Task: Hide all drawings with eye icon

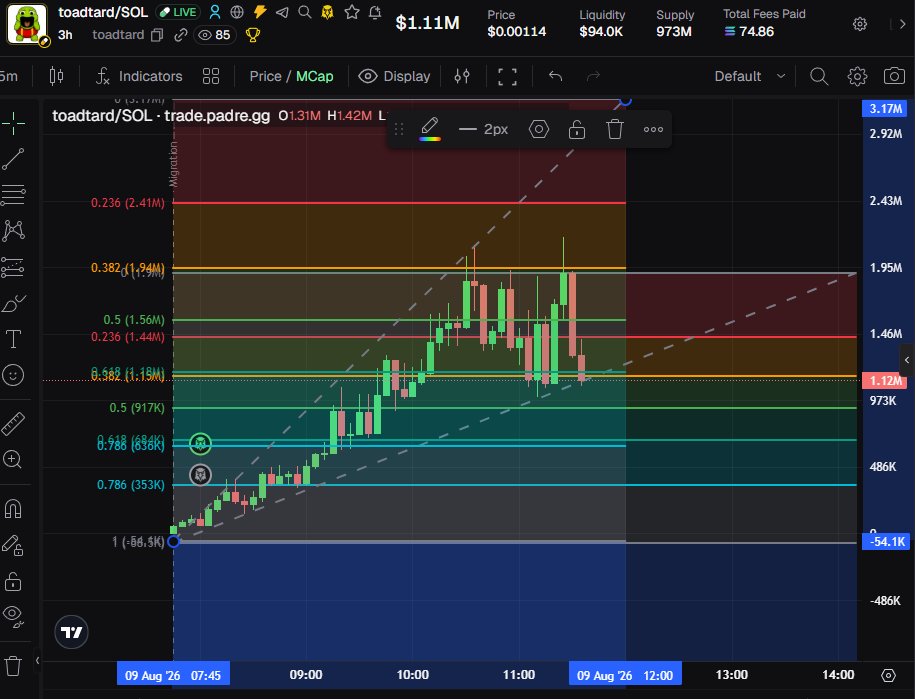Action: [x=13, y=615]
